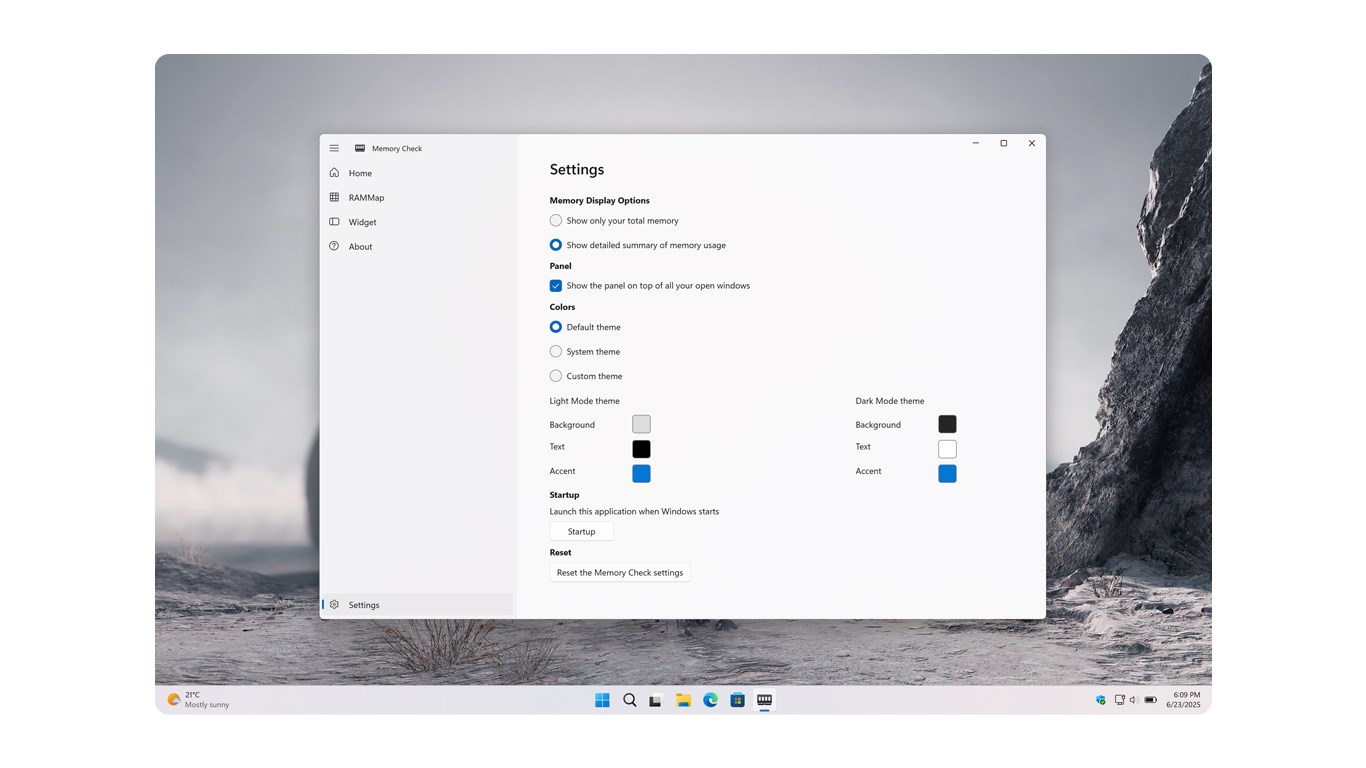
Task: Launch Microsoft Edge from taskbar
Action: pos(710,700)
